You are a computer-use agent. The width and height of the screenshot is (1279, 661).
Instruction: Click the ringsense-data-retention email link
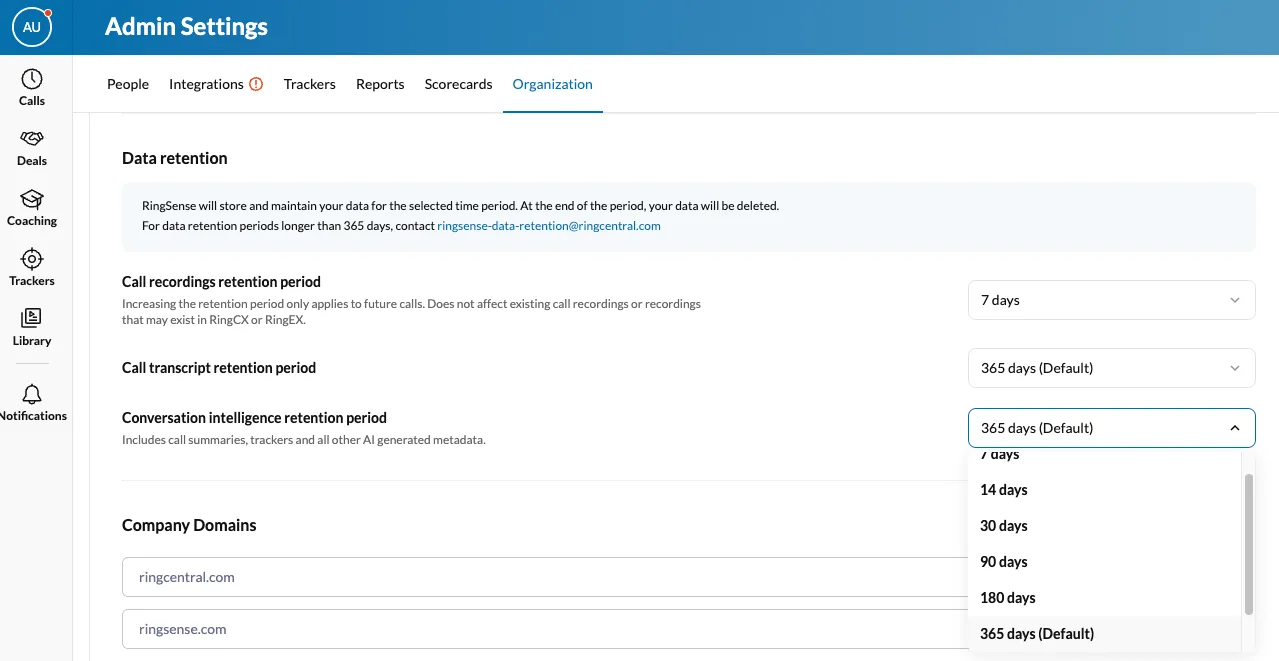[548, 226]
